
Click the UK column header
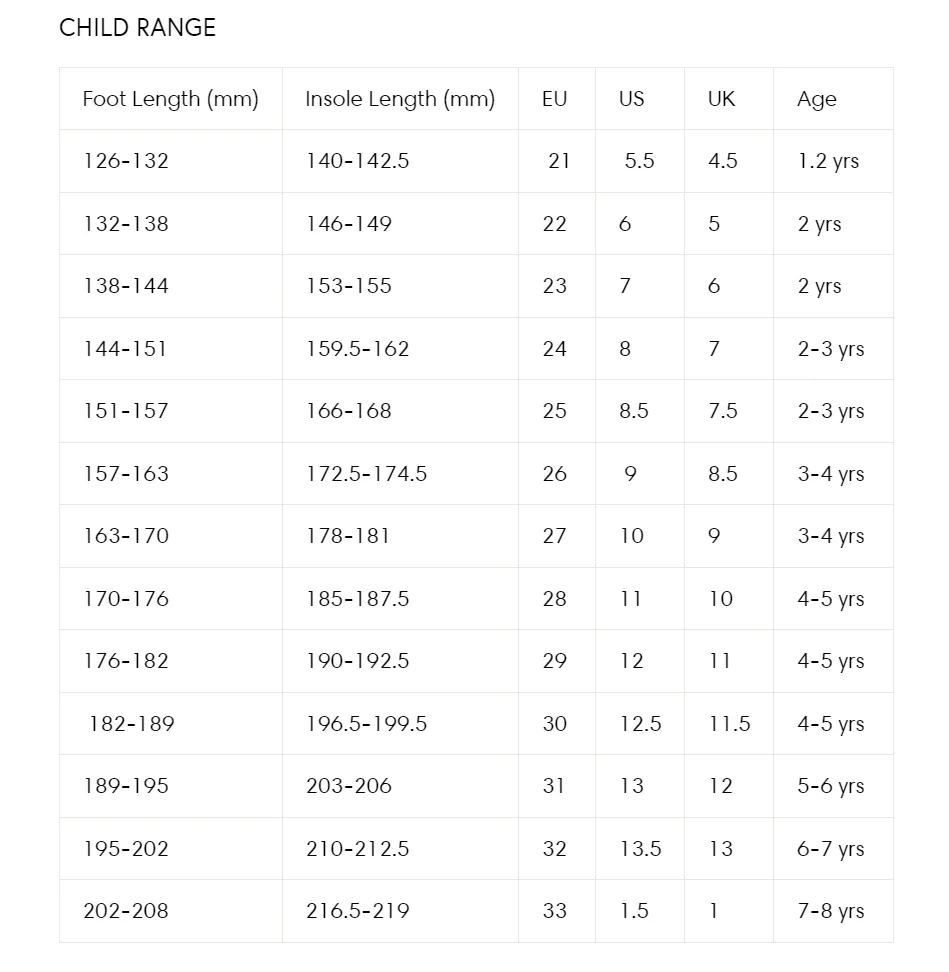click(729, 99)
